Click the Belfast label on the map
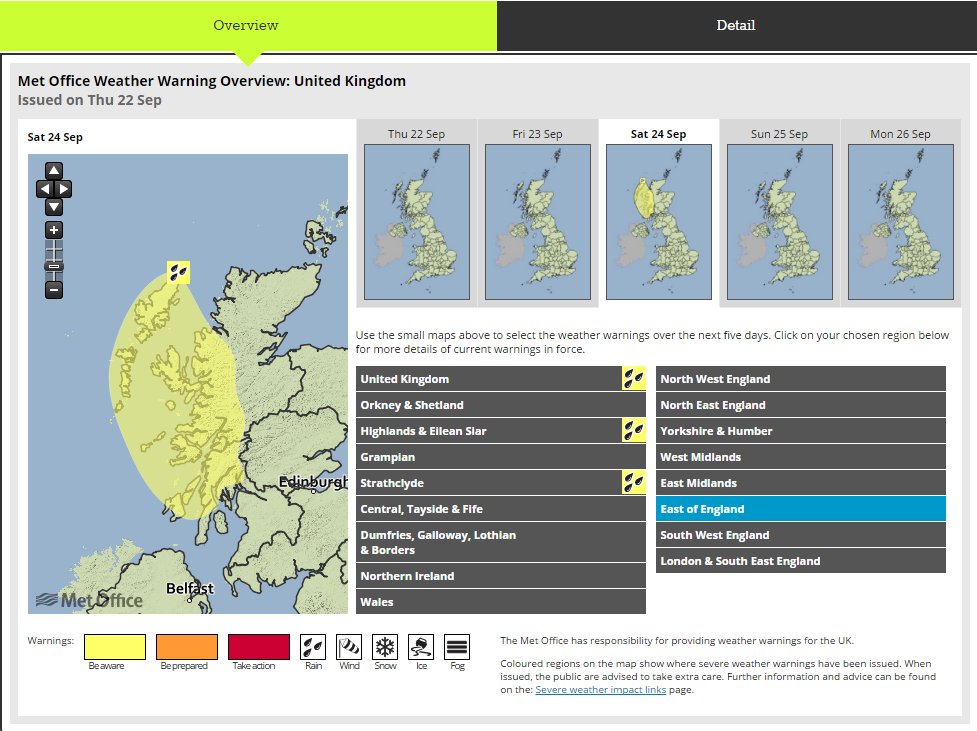This screenshot has height=731, width=977. pos(189,588)
